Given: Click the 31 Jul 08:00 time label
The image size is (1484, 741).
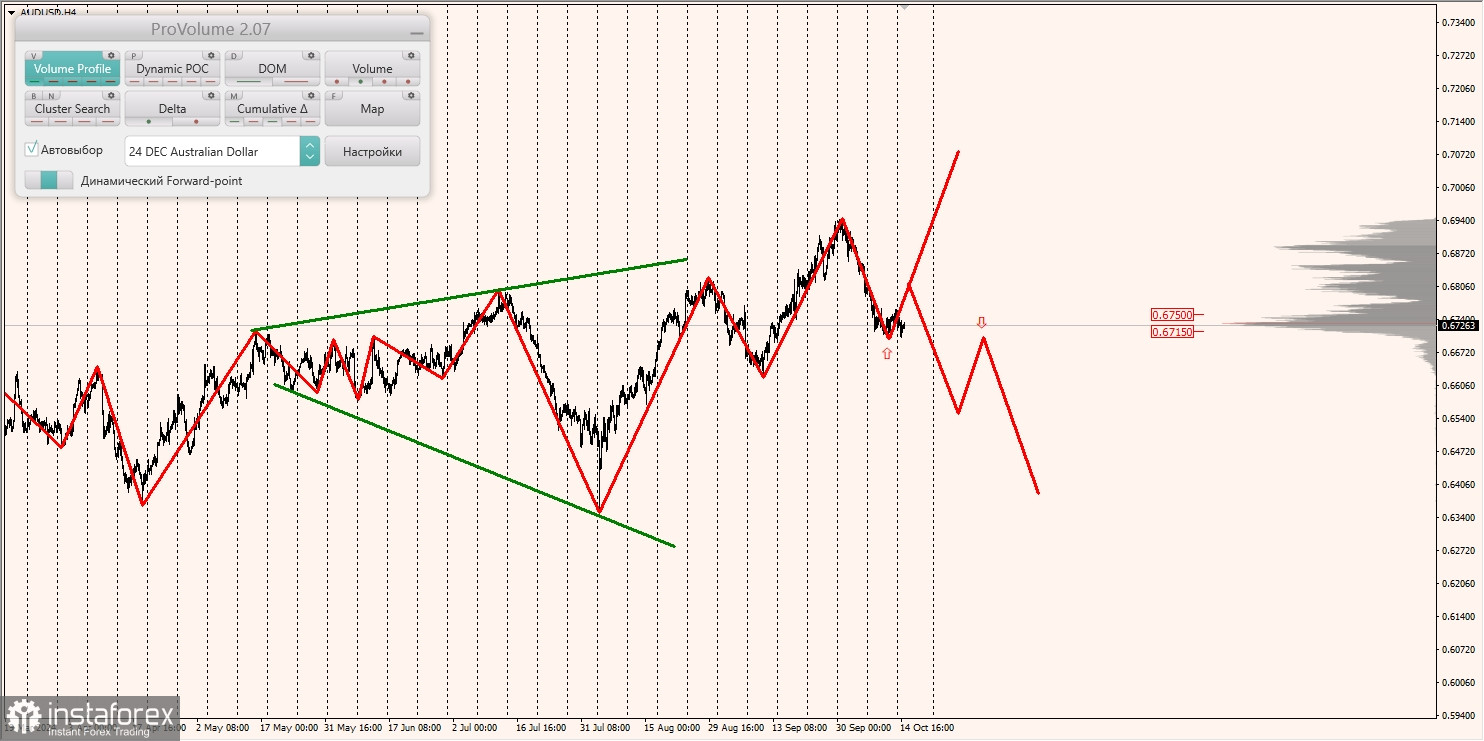Looking at the screenshot, I should click(x=605, y=728).
